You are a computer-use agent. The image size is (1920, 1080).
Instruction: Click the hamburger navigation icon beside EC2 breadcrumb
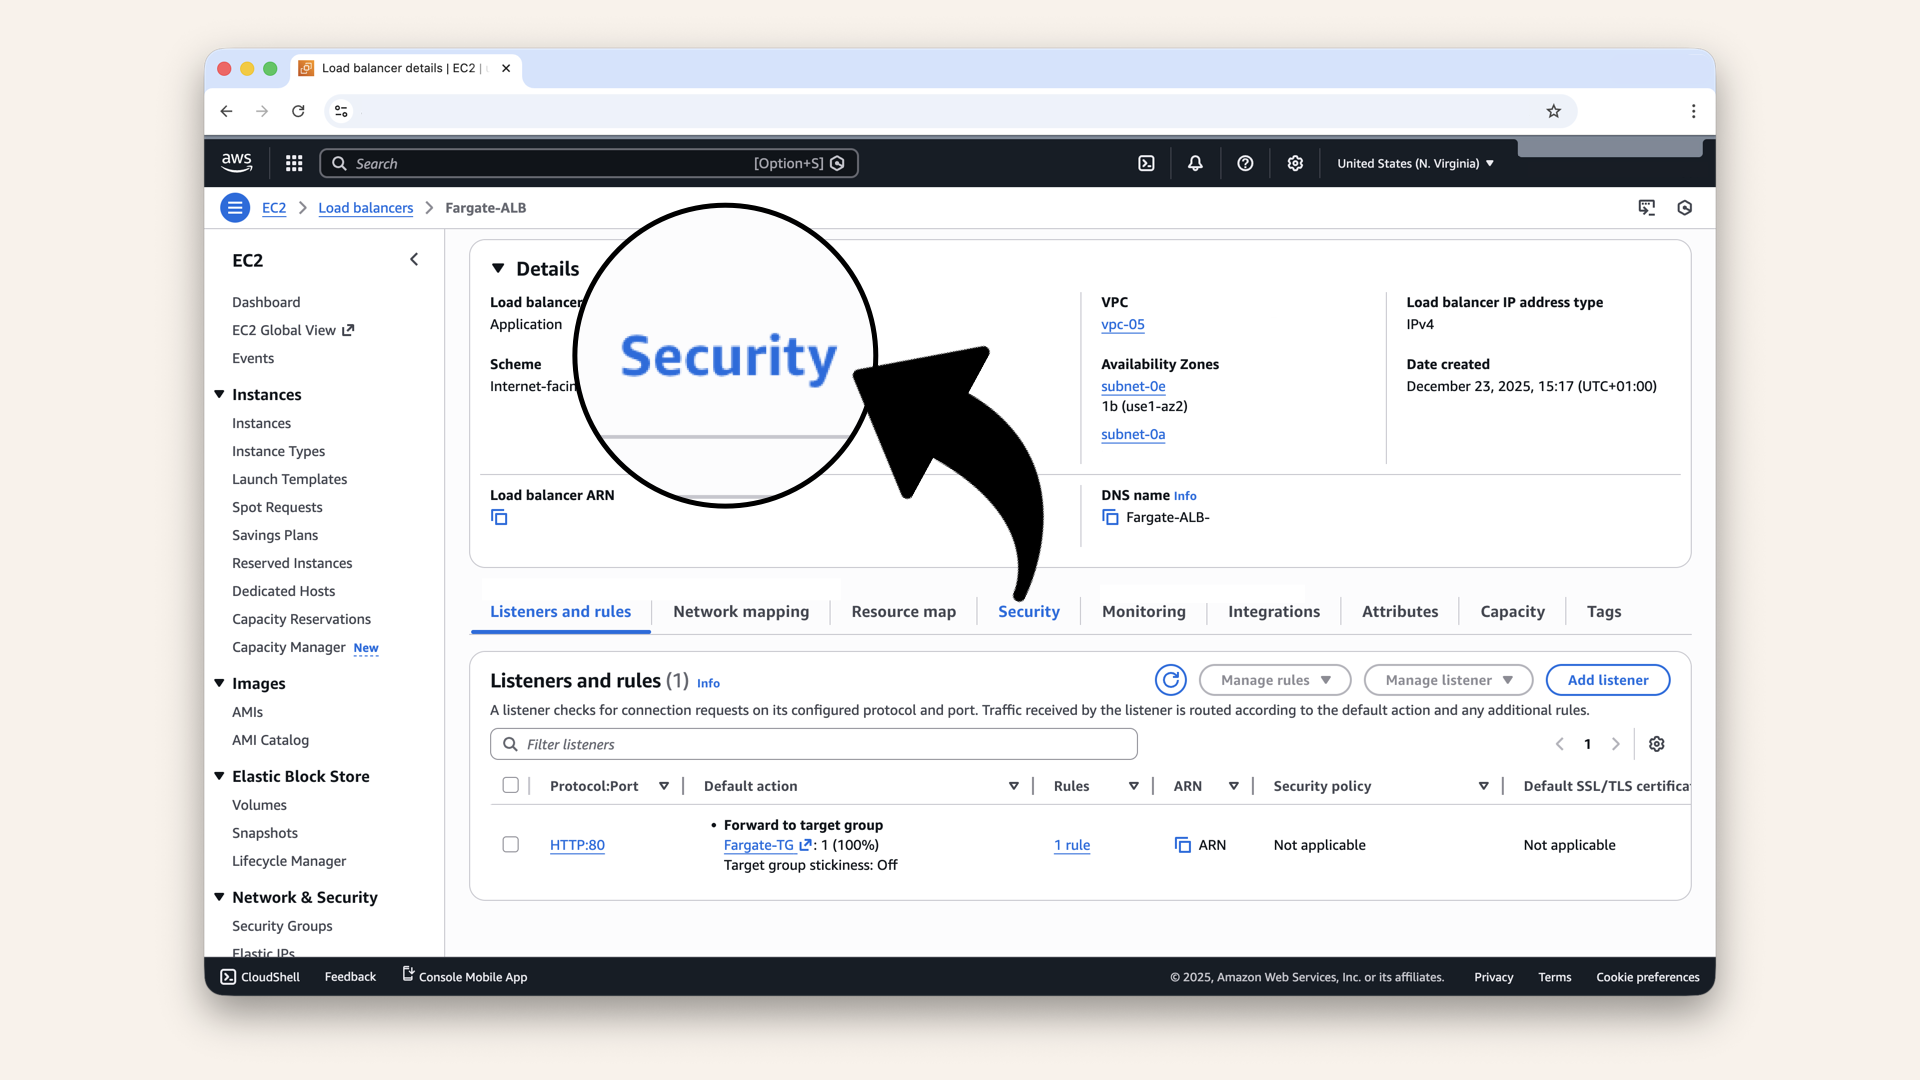[235, 207]
